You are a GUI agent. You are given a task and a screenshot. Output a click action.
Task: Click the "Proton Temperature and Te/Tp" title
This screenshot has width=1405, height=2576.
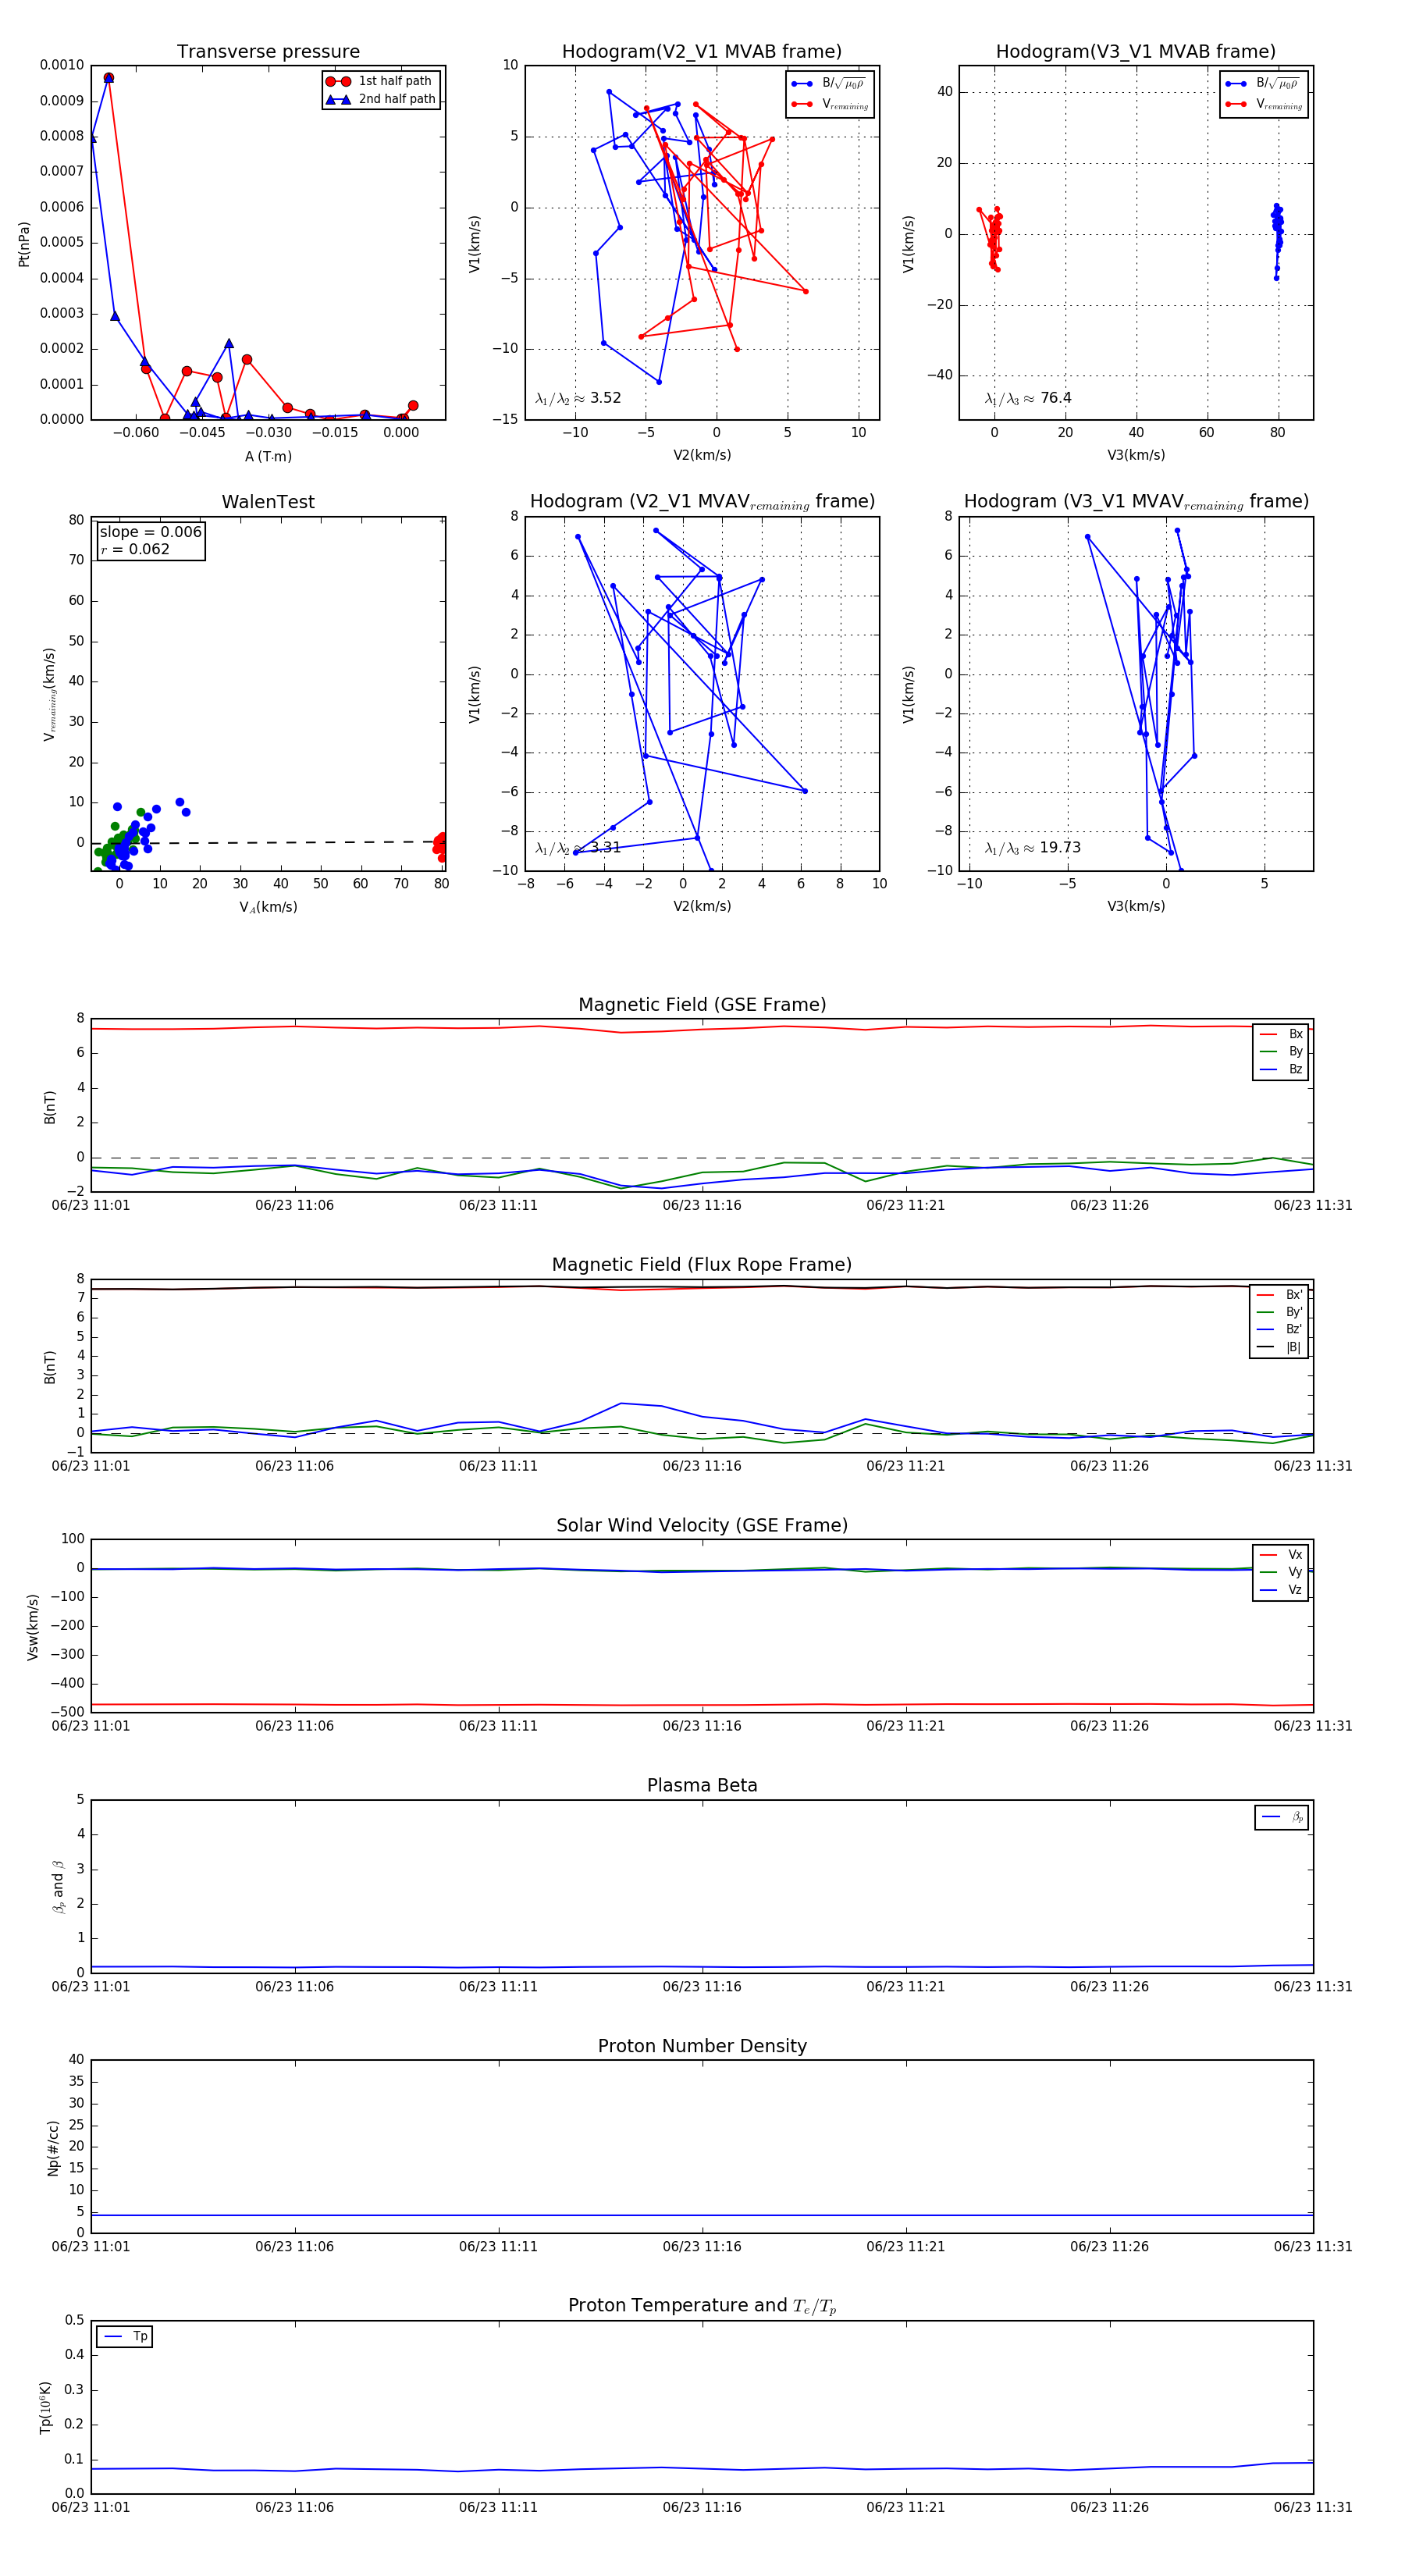pyautogui.click(x=702, y=2306)
